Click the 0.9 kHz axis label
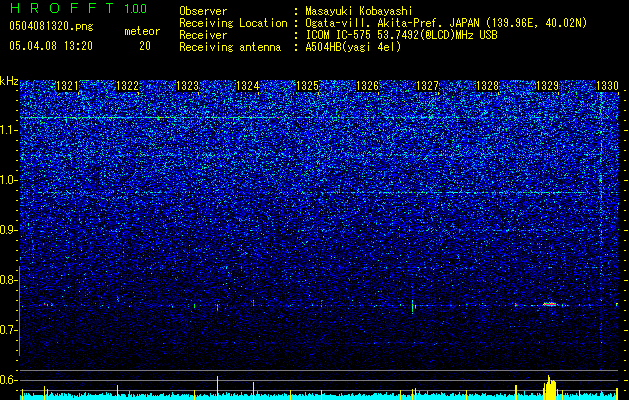Viewport: 629px width, 400px height. (x=9, y=230)
